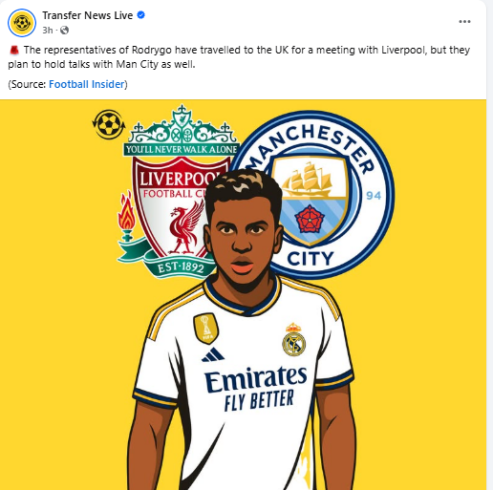
Task: Click the red siren emoji in post
Action: click(14, 50)
